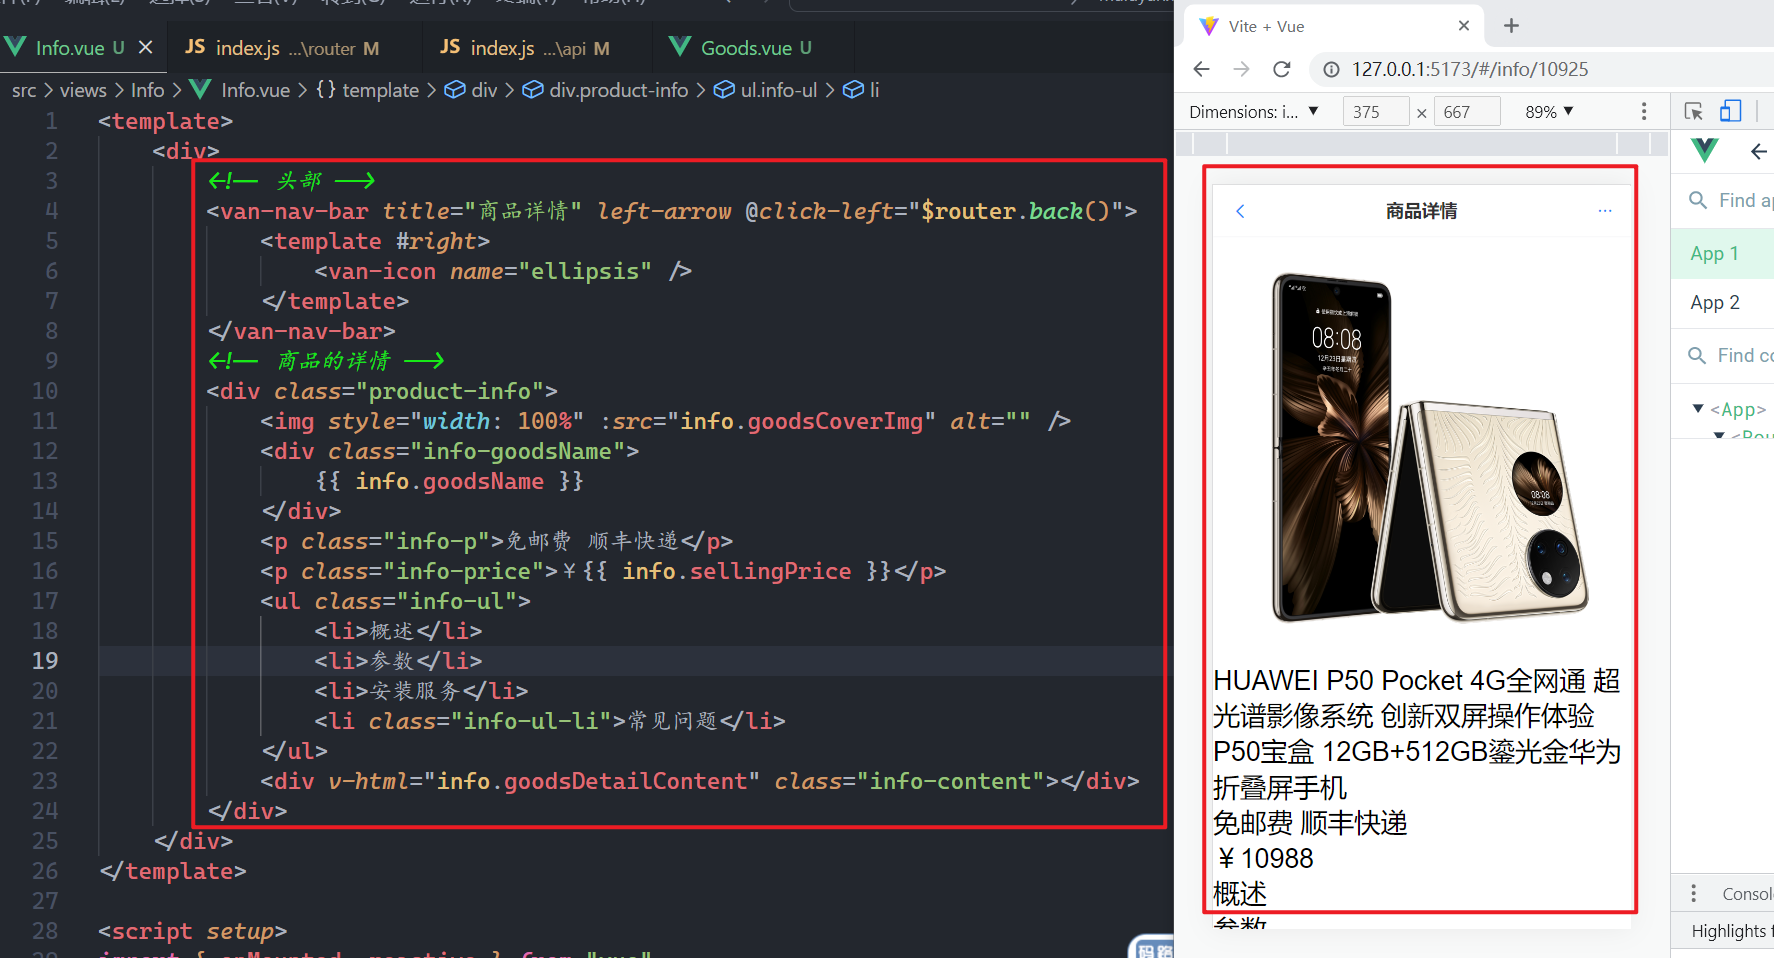
Task: Click the van-nav-bar opening tag line
Action: point(672,211)
